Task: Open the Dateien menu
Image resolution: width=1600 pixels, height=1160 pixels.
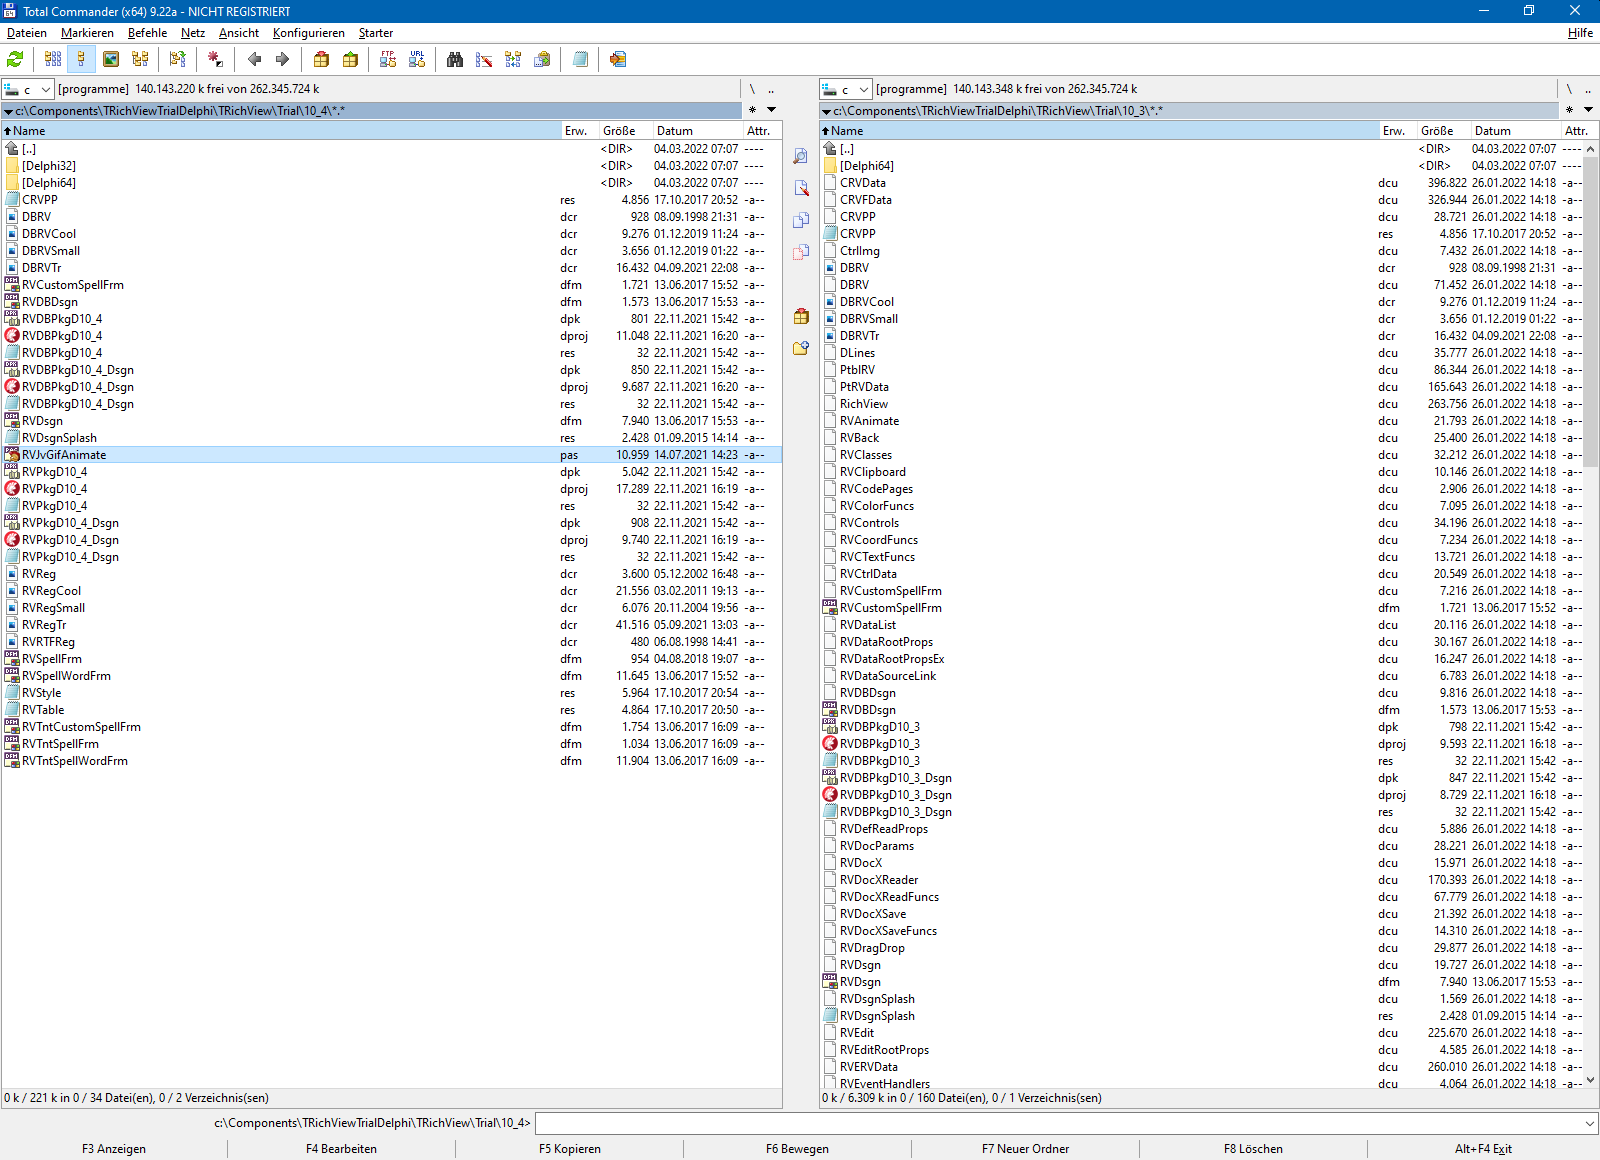Action: 27,33
